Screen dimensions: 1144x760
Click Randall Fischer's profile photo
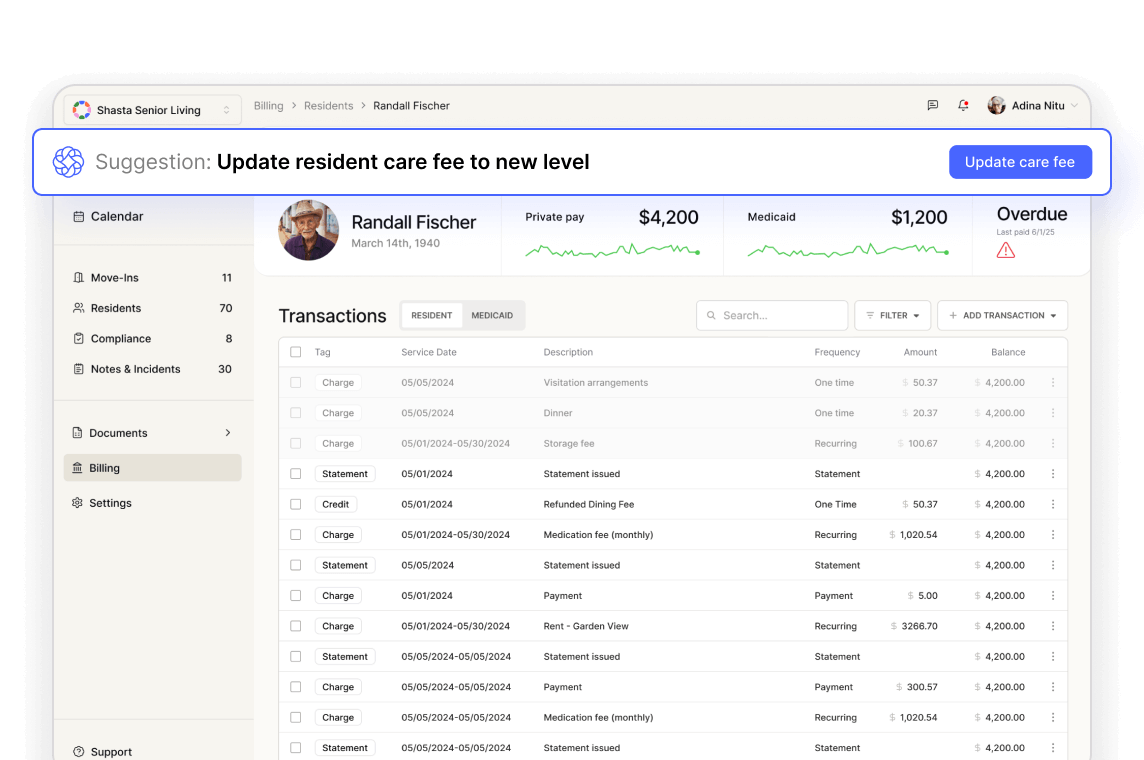[x=308, y=230]
